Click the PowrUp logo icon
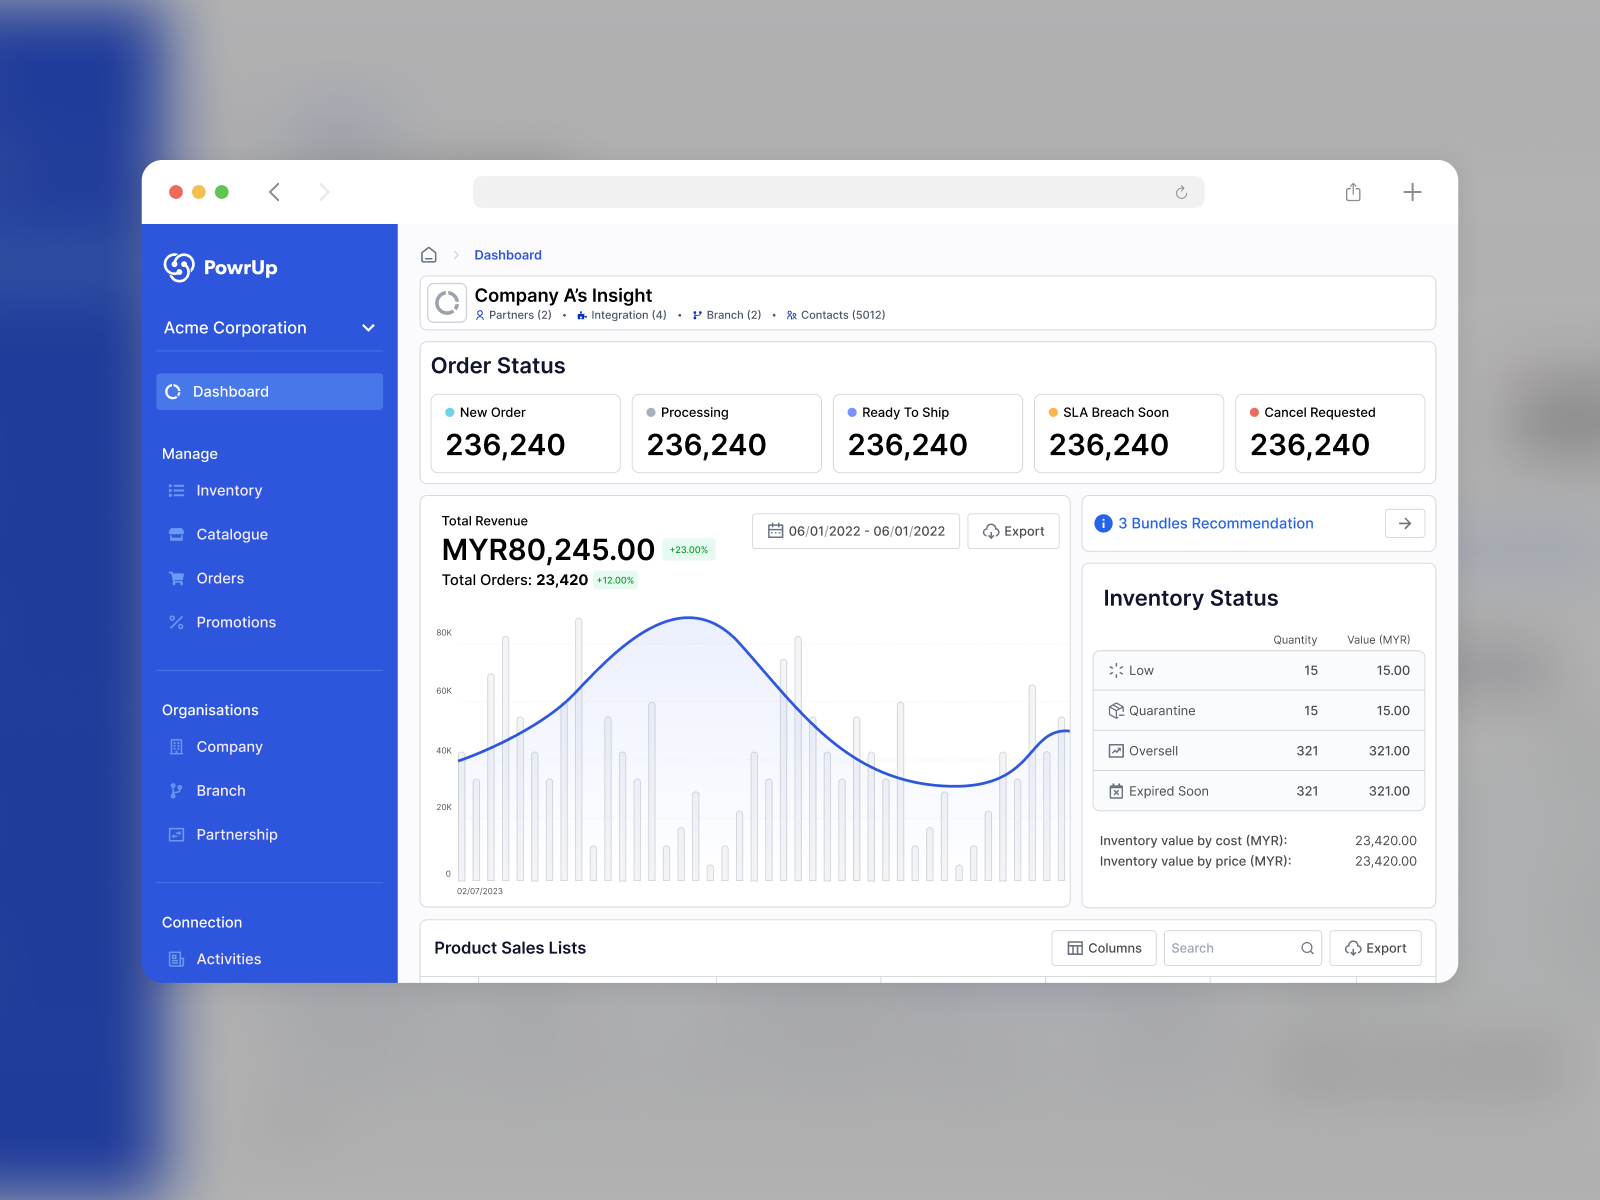1600x1200 pixels. (x=179, y=267)
